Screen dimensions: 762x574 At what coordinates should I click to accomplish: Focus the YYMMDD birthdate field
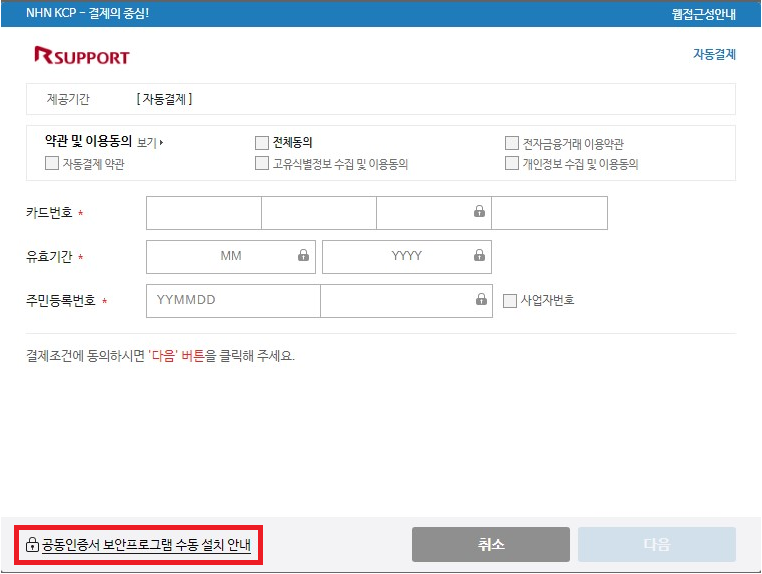(x=233, y=301)
